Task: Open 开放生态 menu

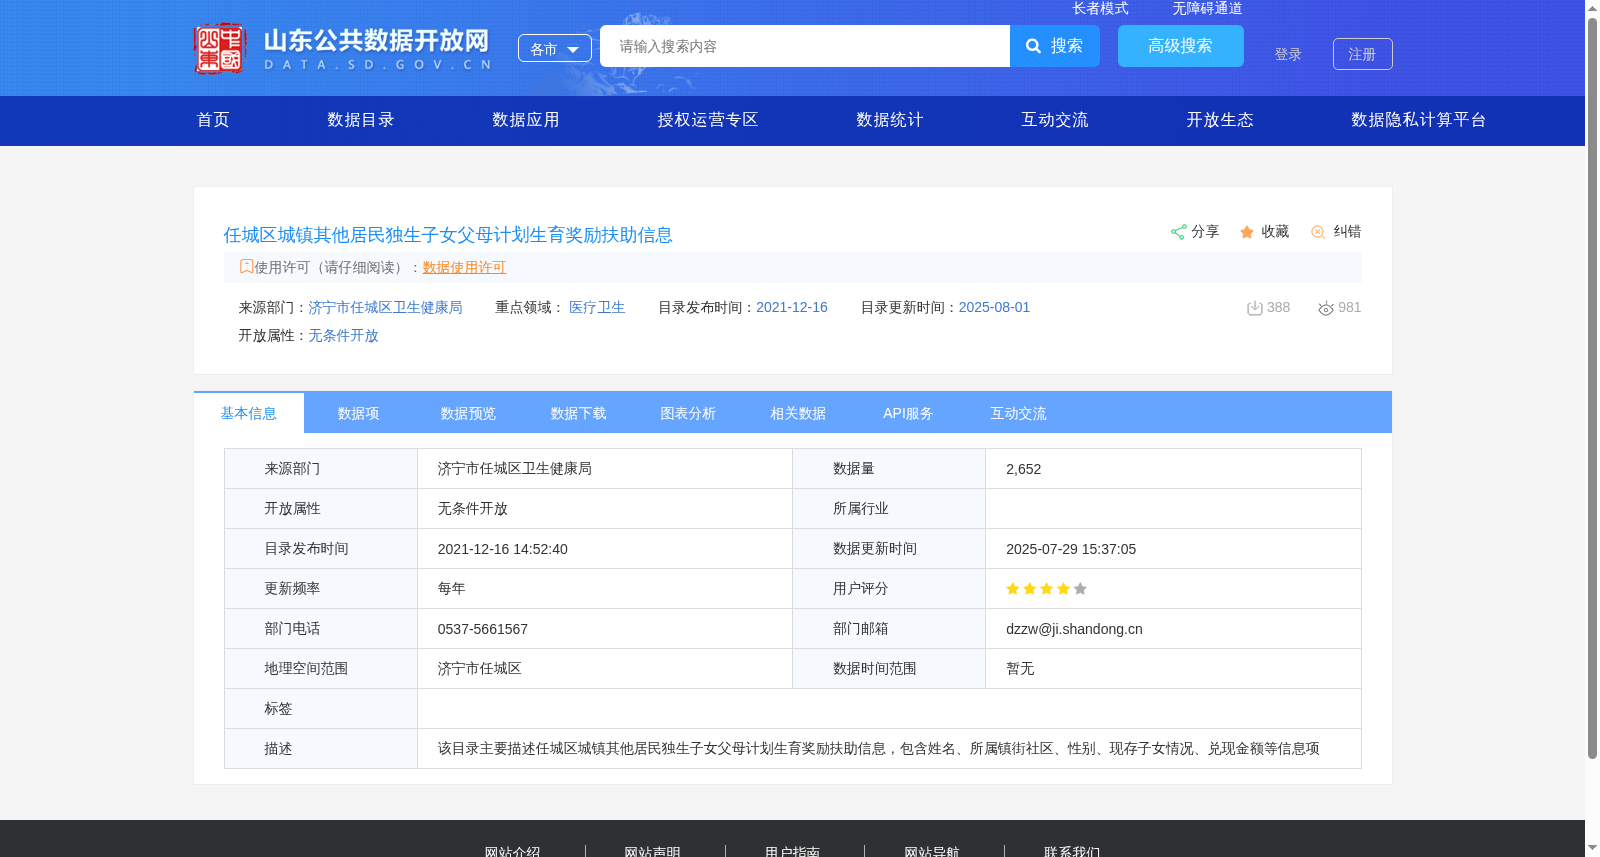Action: (x=1220, y=120)
